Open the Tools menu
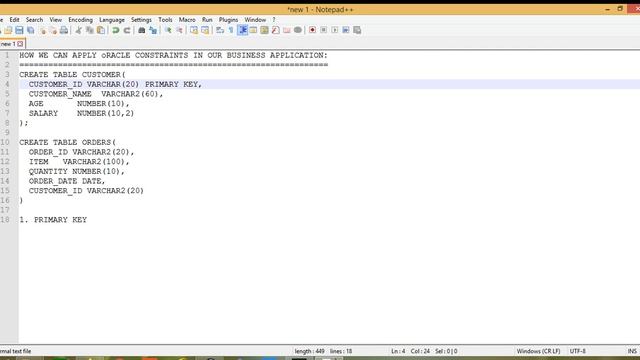Screen dimensions: 640x360 click(x=165, y=20)
